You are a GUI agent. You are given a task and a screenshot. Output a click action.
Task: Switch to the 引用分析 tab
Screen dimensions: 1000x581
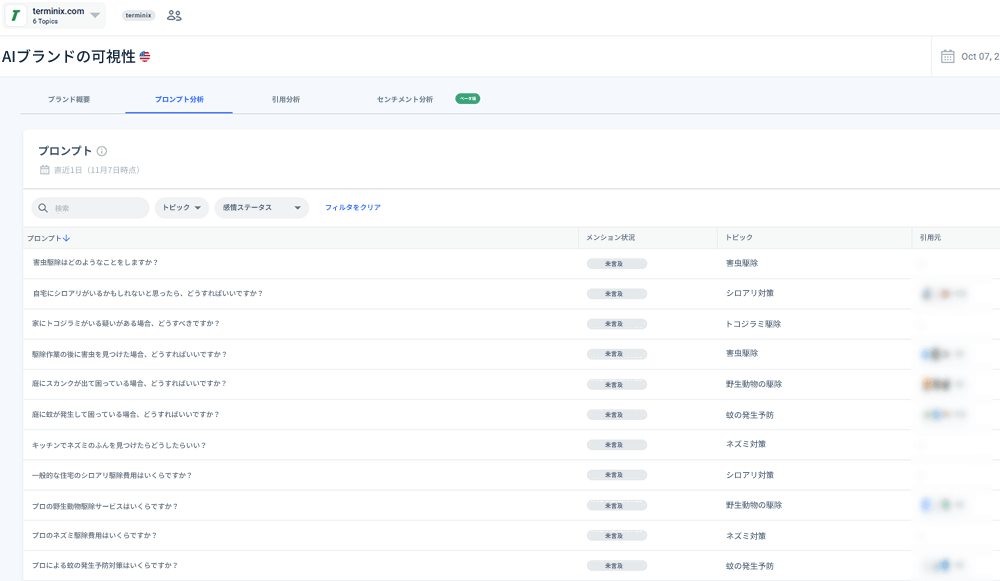click(x=286, y=99)
